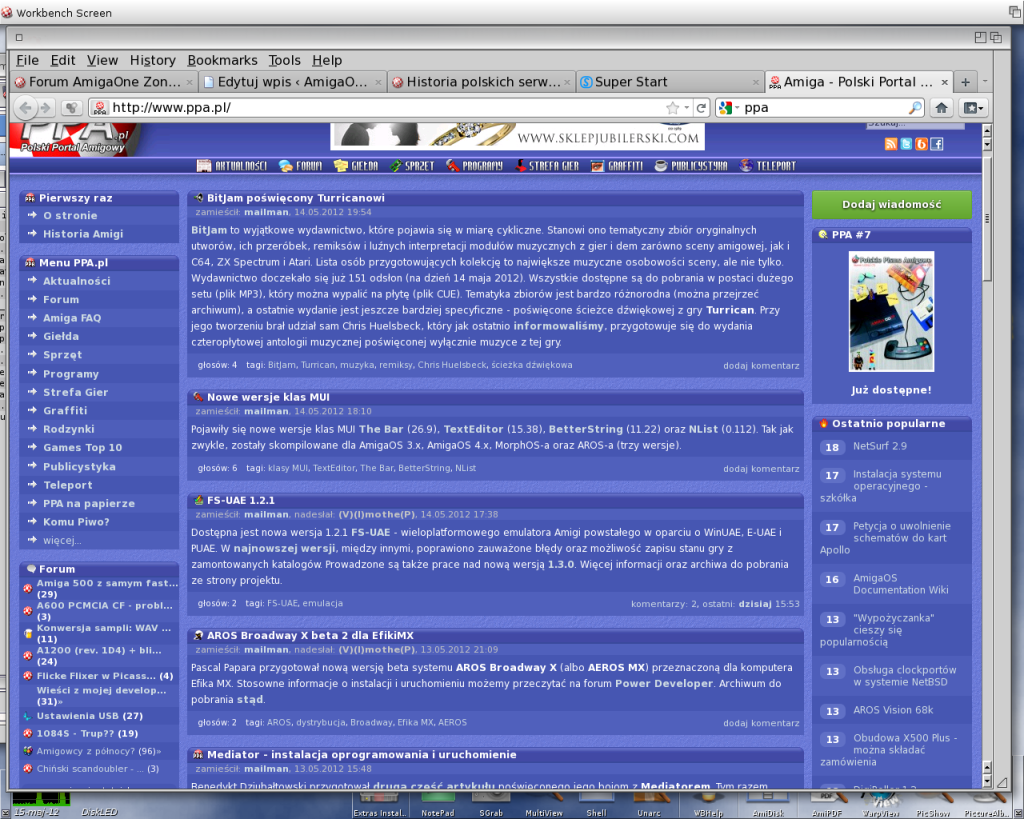The height and width of the screenshot is (819, 1024).
Task: Click the Turrican tag under BitJam article
Action: (x=319, y=365)
